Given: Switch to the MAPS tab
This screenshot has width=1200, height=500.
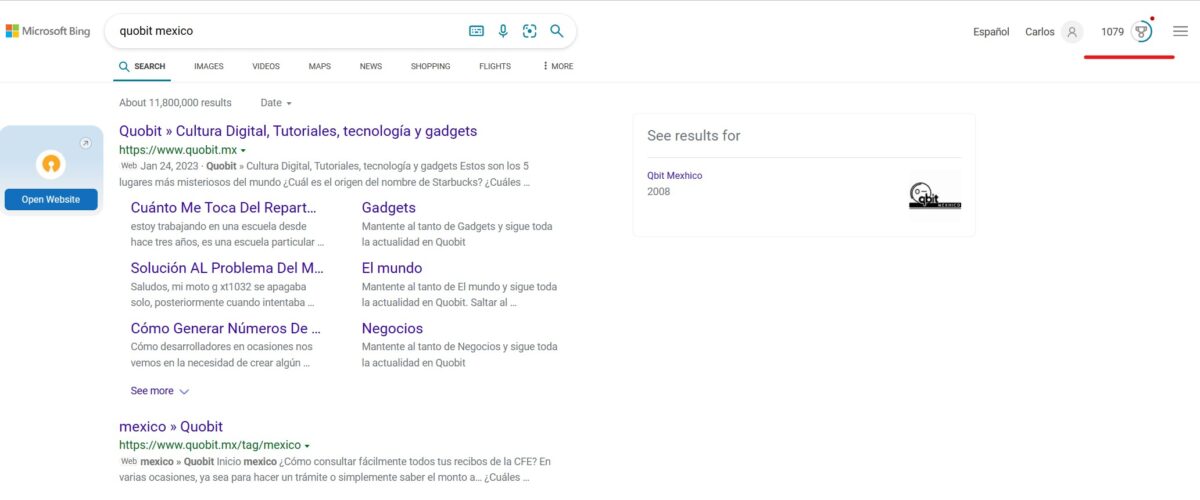Looking at the screenshot, I should (320, 67).
